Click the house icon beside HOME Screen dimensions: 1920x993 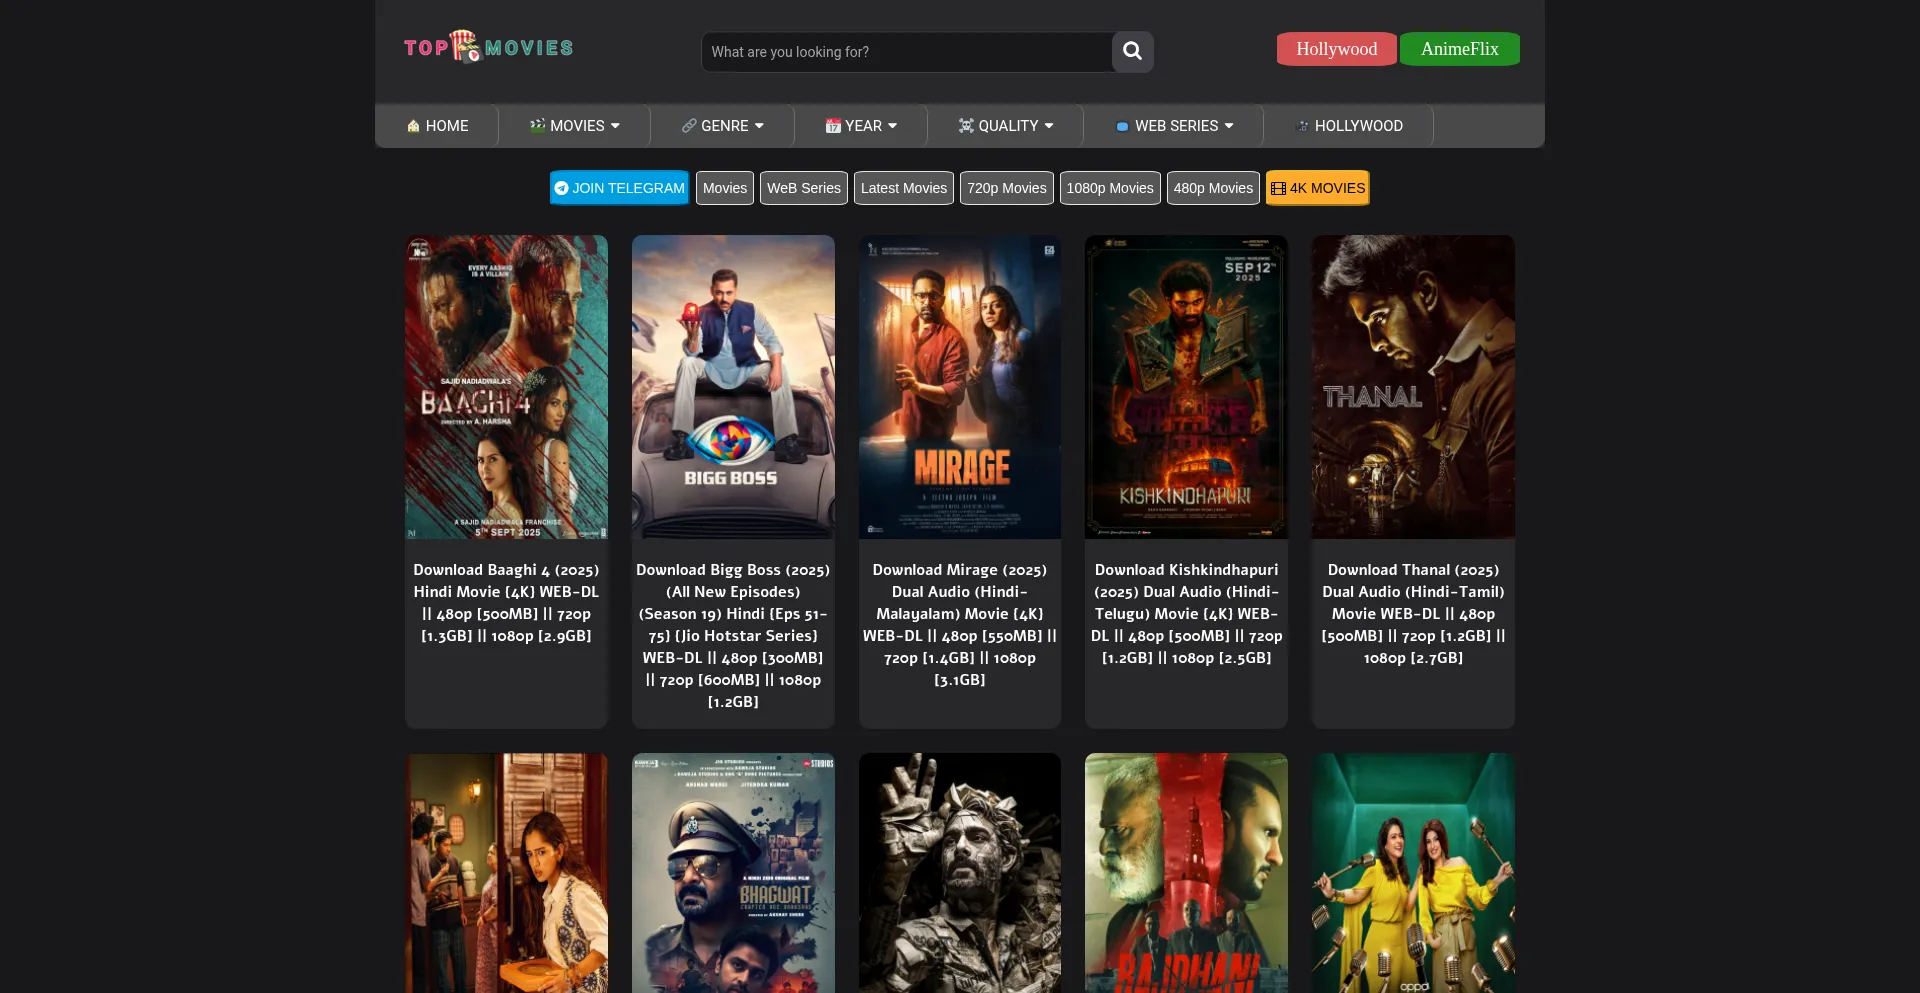pyautogui.click(x=413, y=126)
